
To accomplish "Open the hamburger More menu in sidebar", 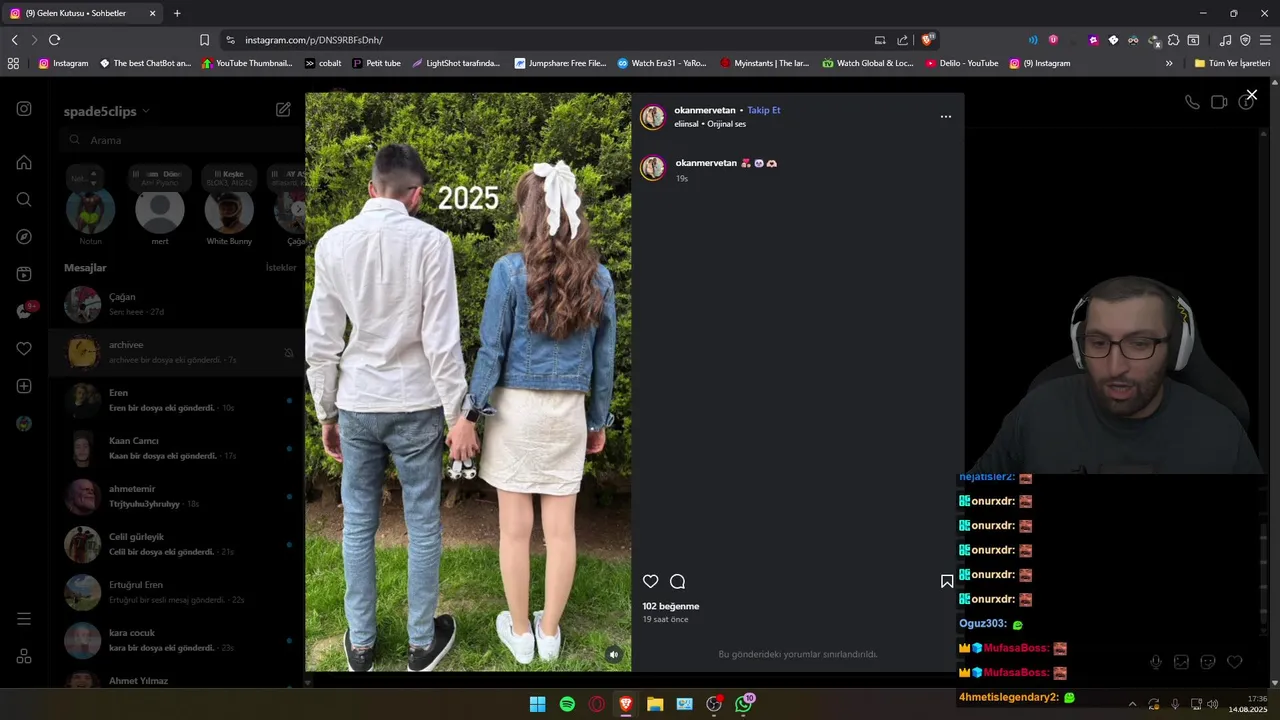I will (x=24, y=619).
